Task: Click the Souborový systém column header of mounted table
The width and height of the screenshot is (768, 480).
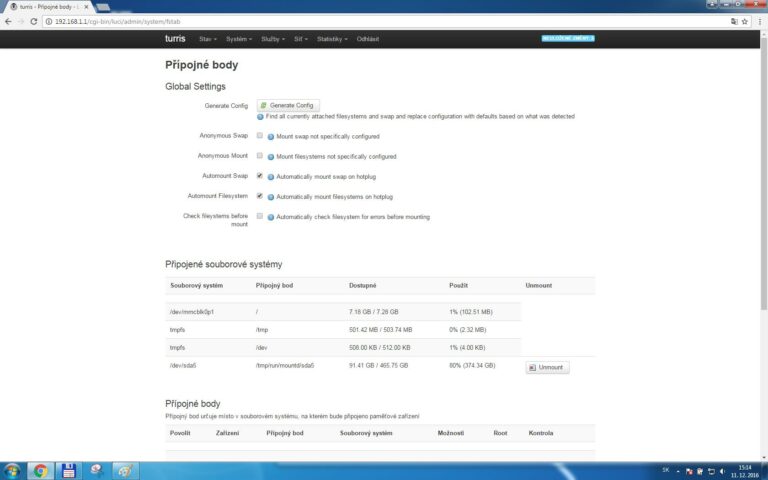Action: tap(196, 286)
